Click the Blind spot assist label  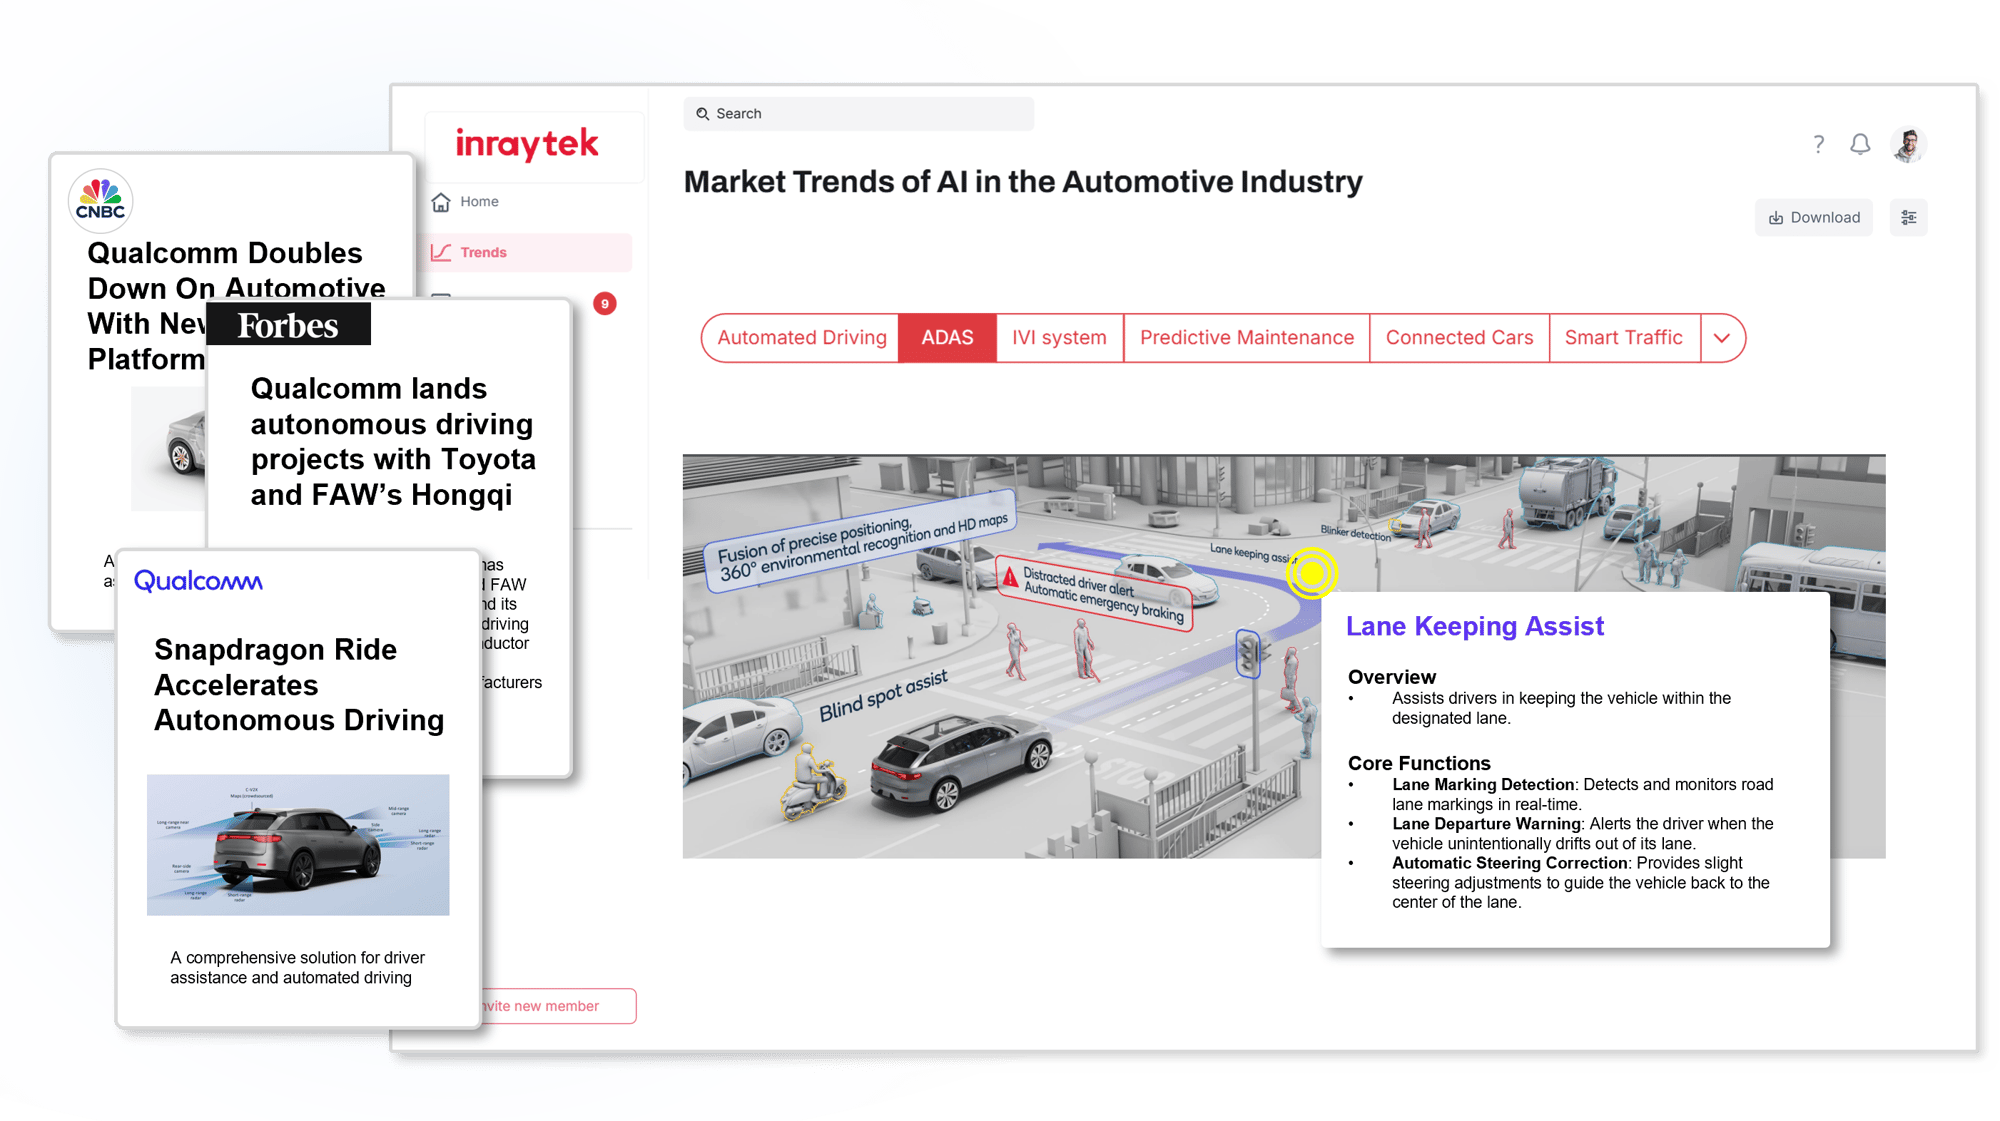point(883,696)
